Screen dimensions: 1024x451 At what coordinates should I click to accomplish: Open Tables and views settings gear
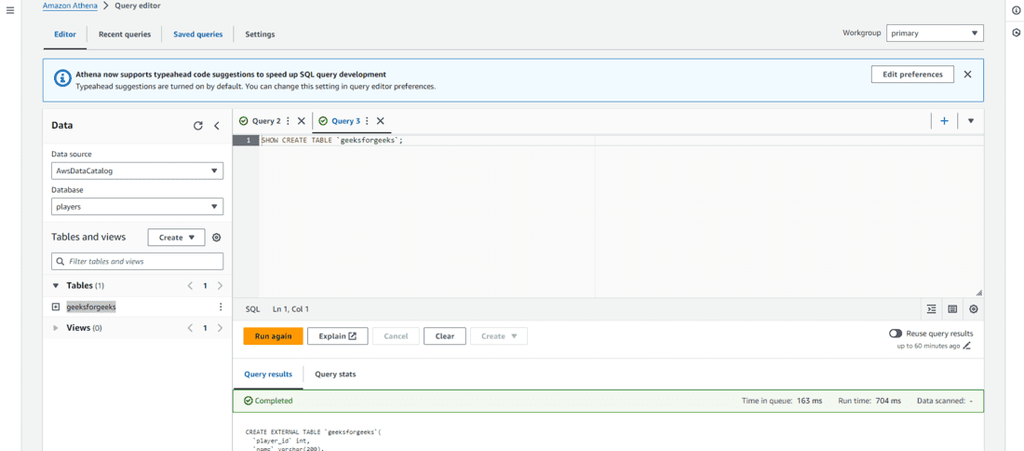217,238
